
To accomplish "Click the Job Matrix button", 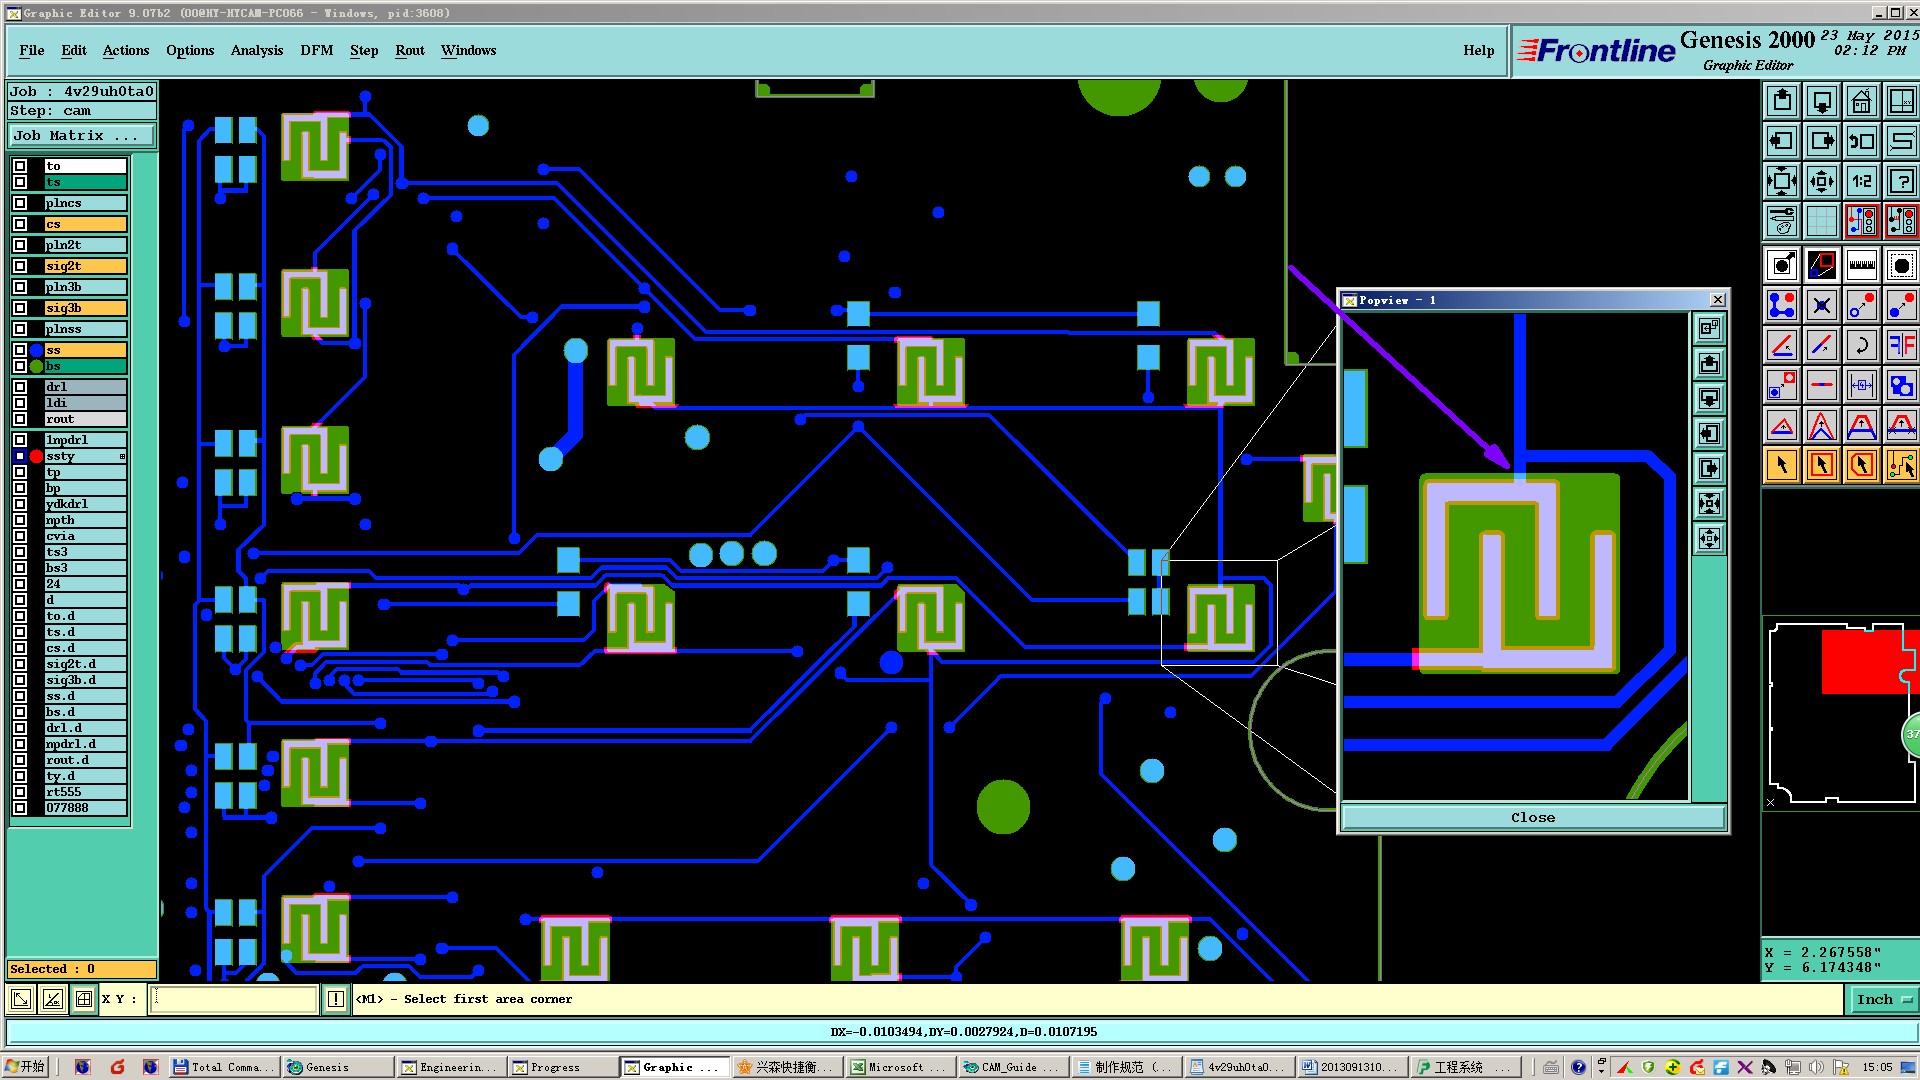I will (82, 135).
